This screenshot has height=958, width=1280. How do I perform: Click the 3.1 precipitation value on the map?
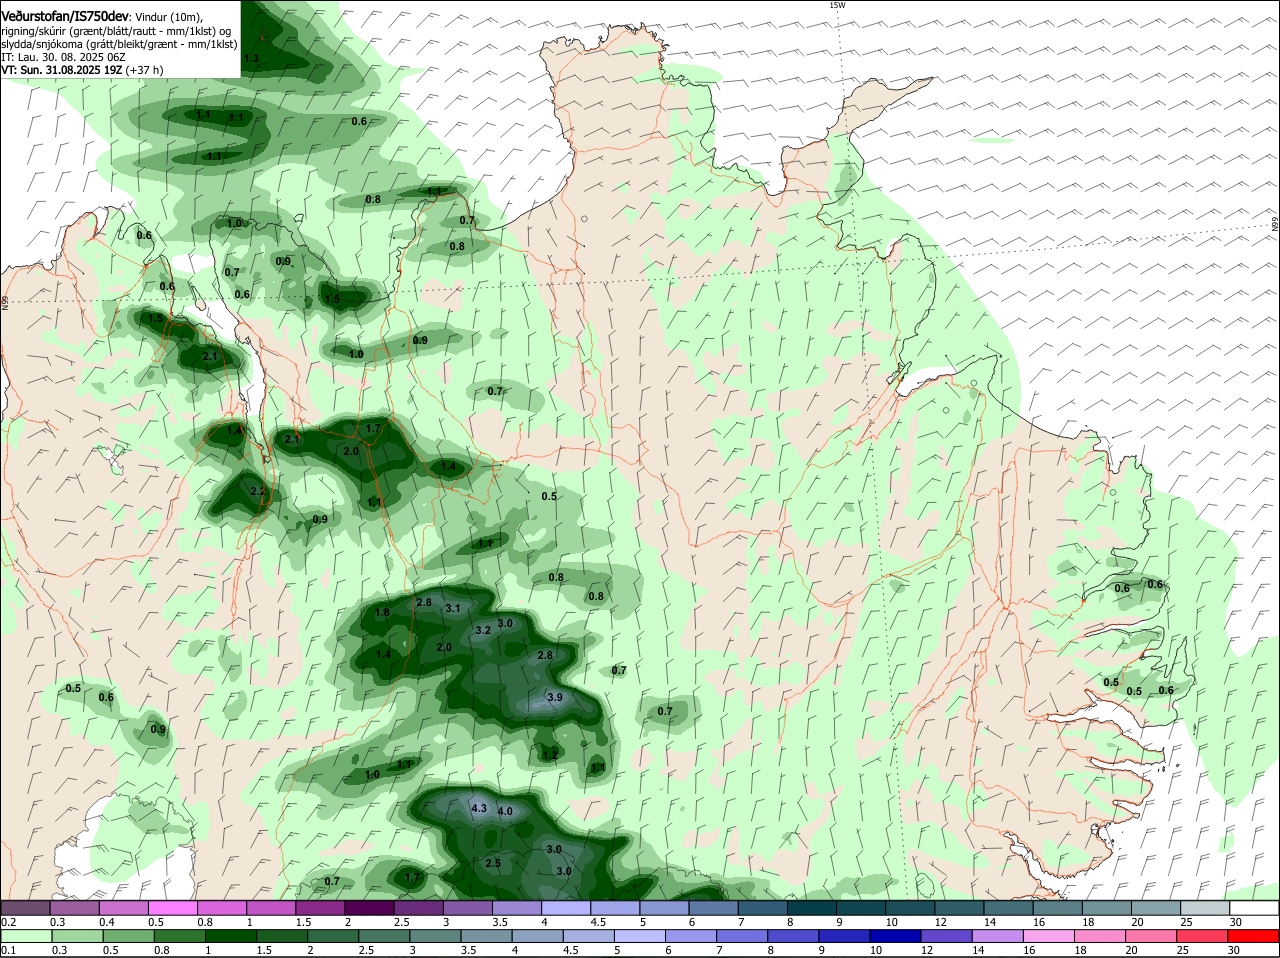tap(453, 608)
